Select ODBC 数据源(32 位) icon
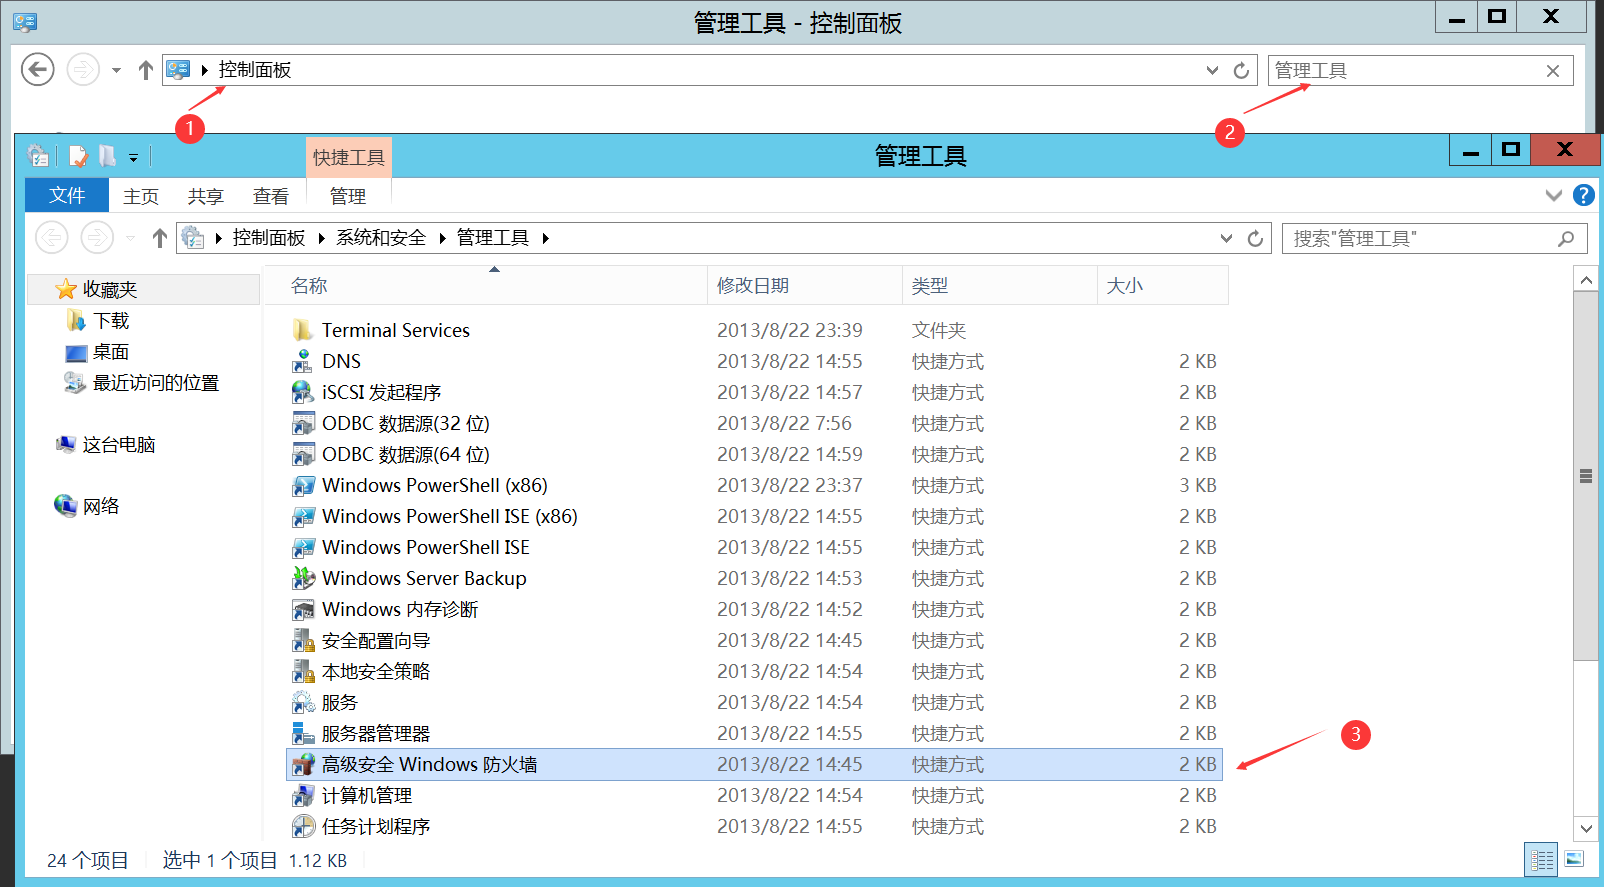The width and height of the screenshot is (1604, 887). click(x=303, y=423)
